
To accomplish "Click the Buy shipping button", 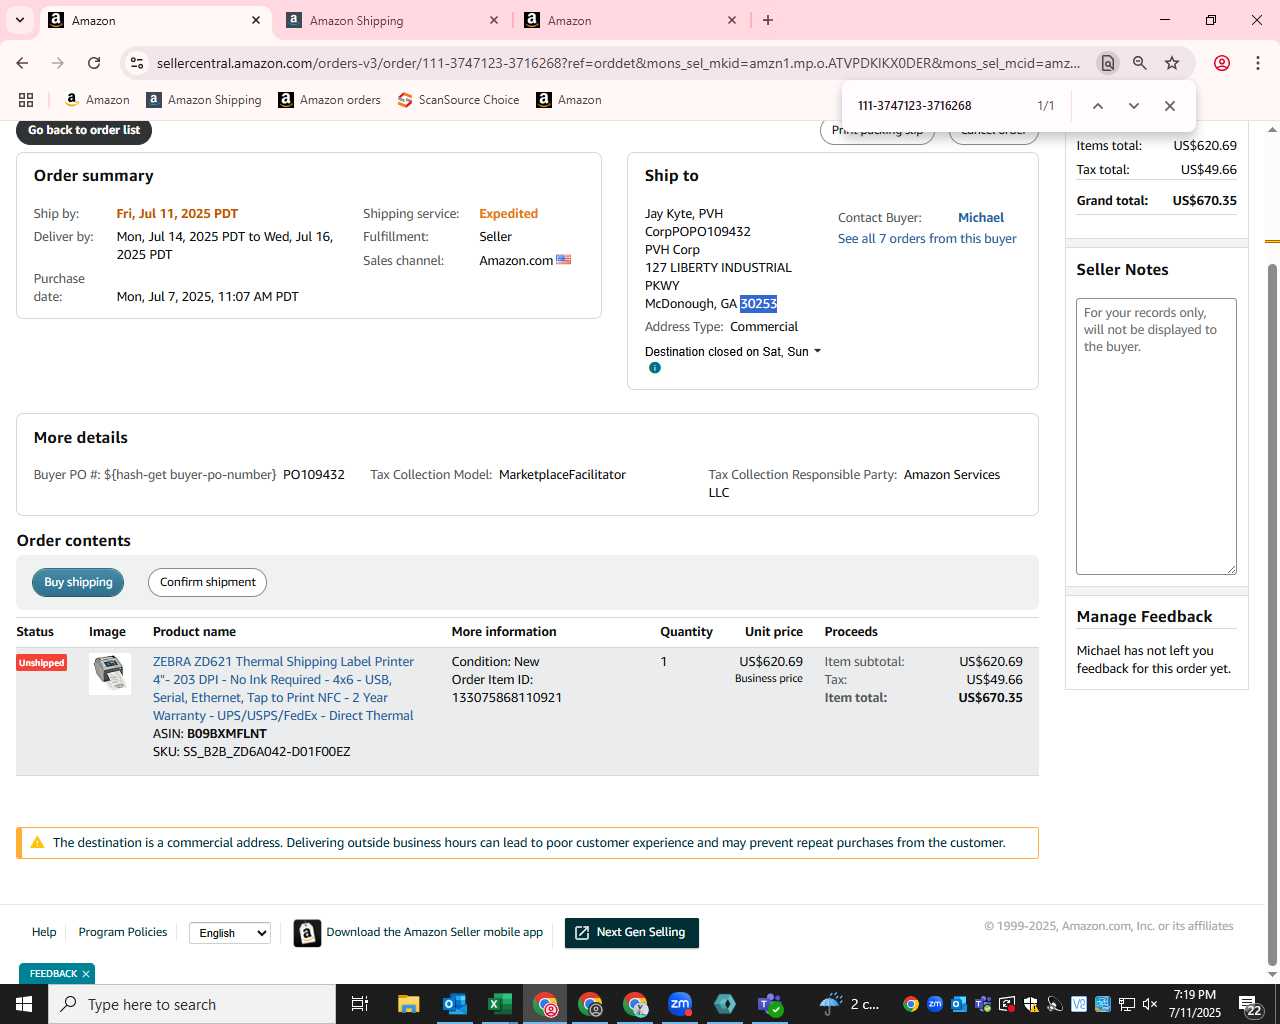I will [78, 582].
